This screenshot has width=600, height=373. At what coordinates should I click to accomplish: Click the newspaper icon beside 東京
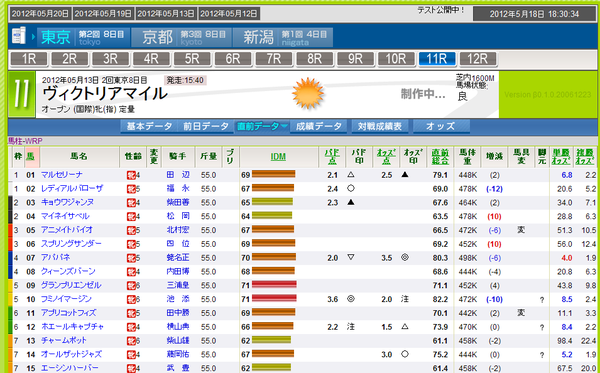point(18,36)
